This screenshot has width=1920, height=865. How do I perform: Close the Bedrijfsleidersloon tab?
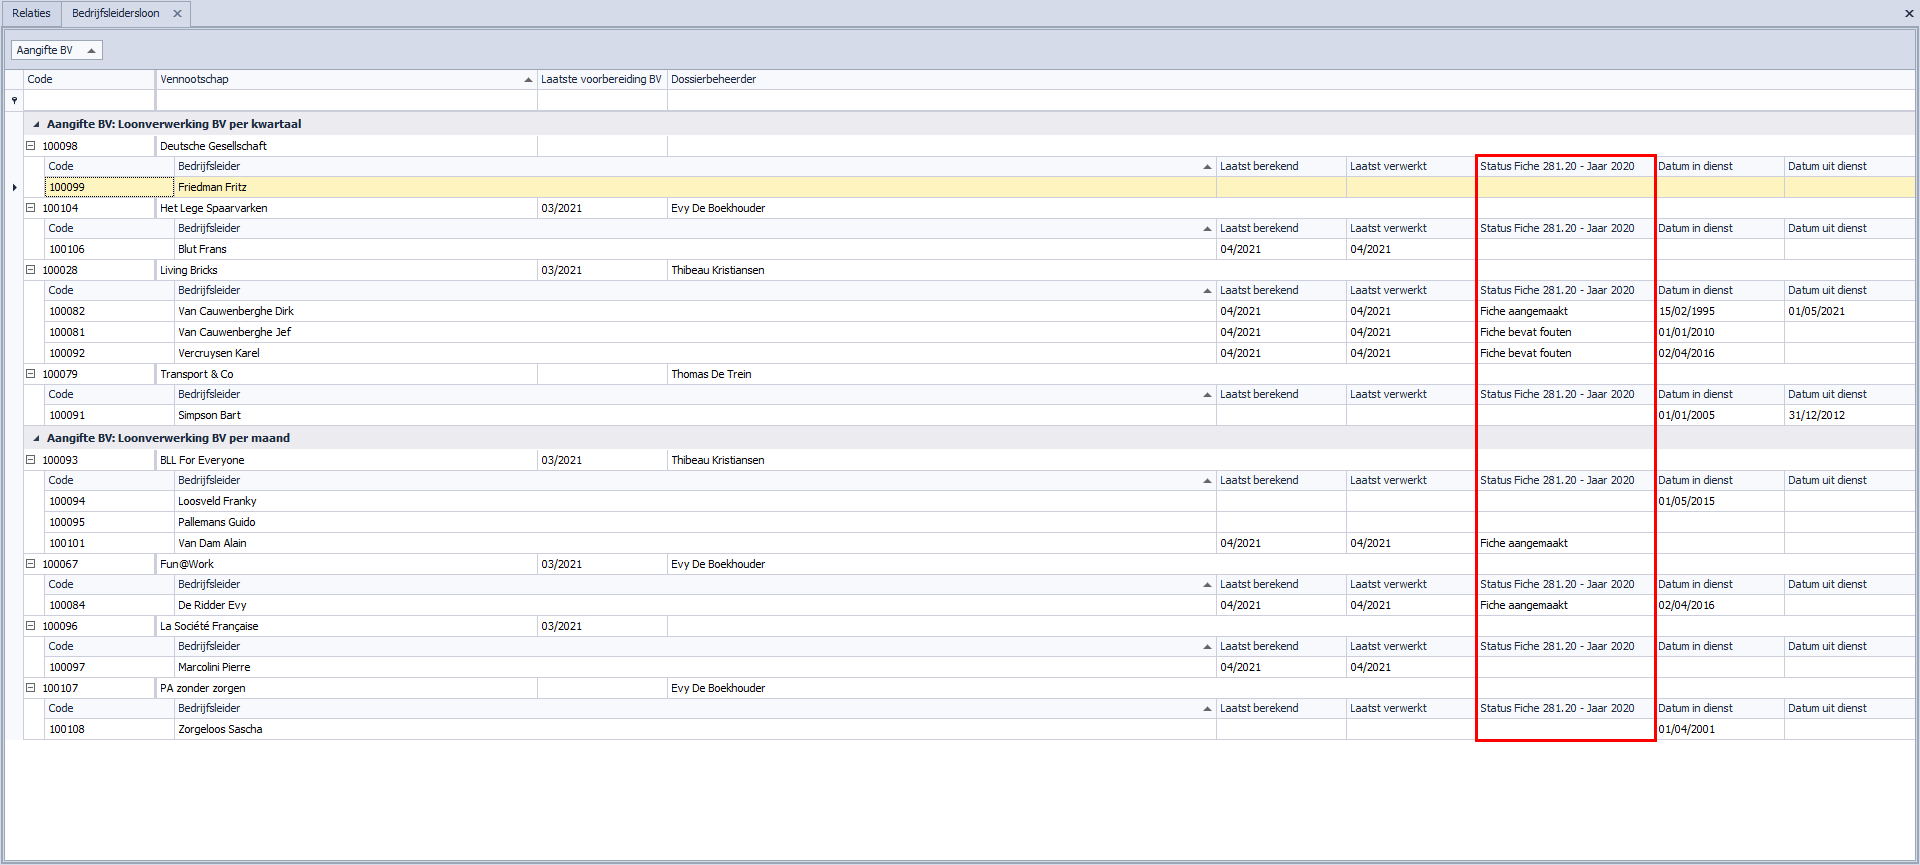tap(177, 14)
